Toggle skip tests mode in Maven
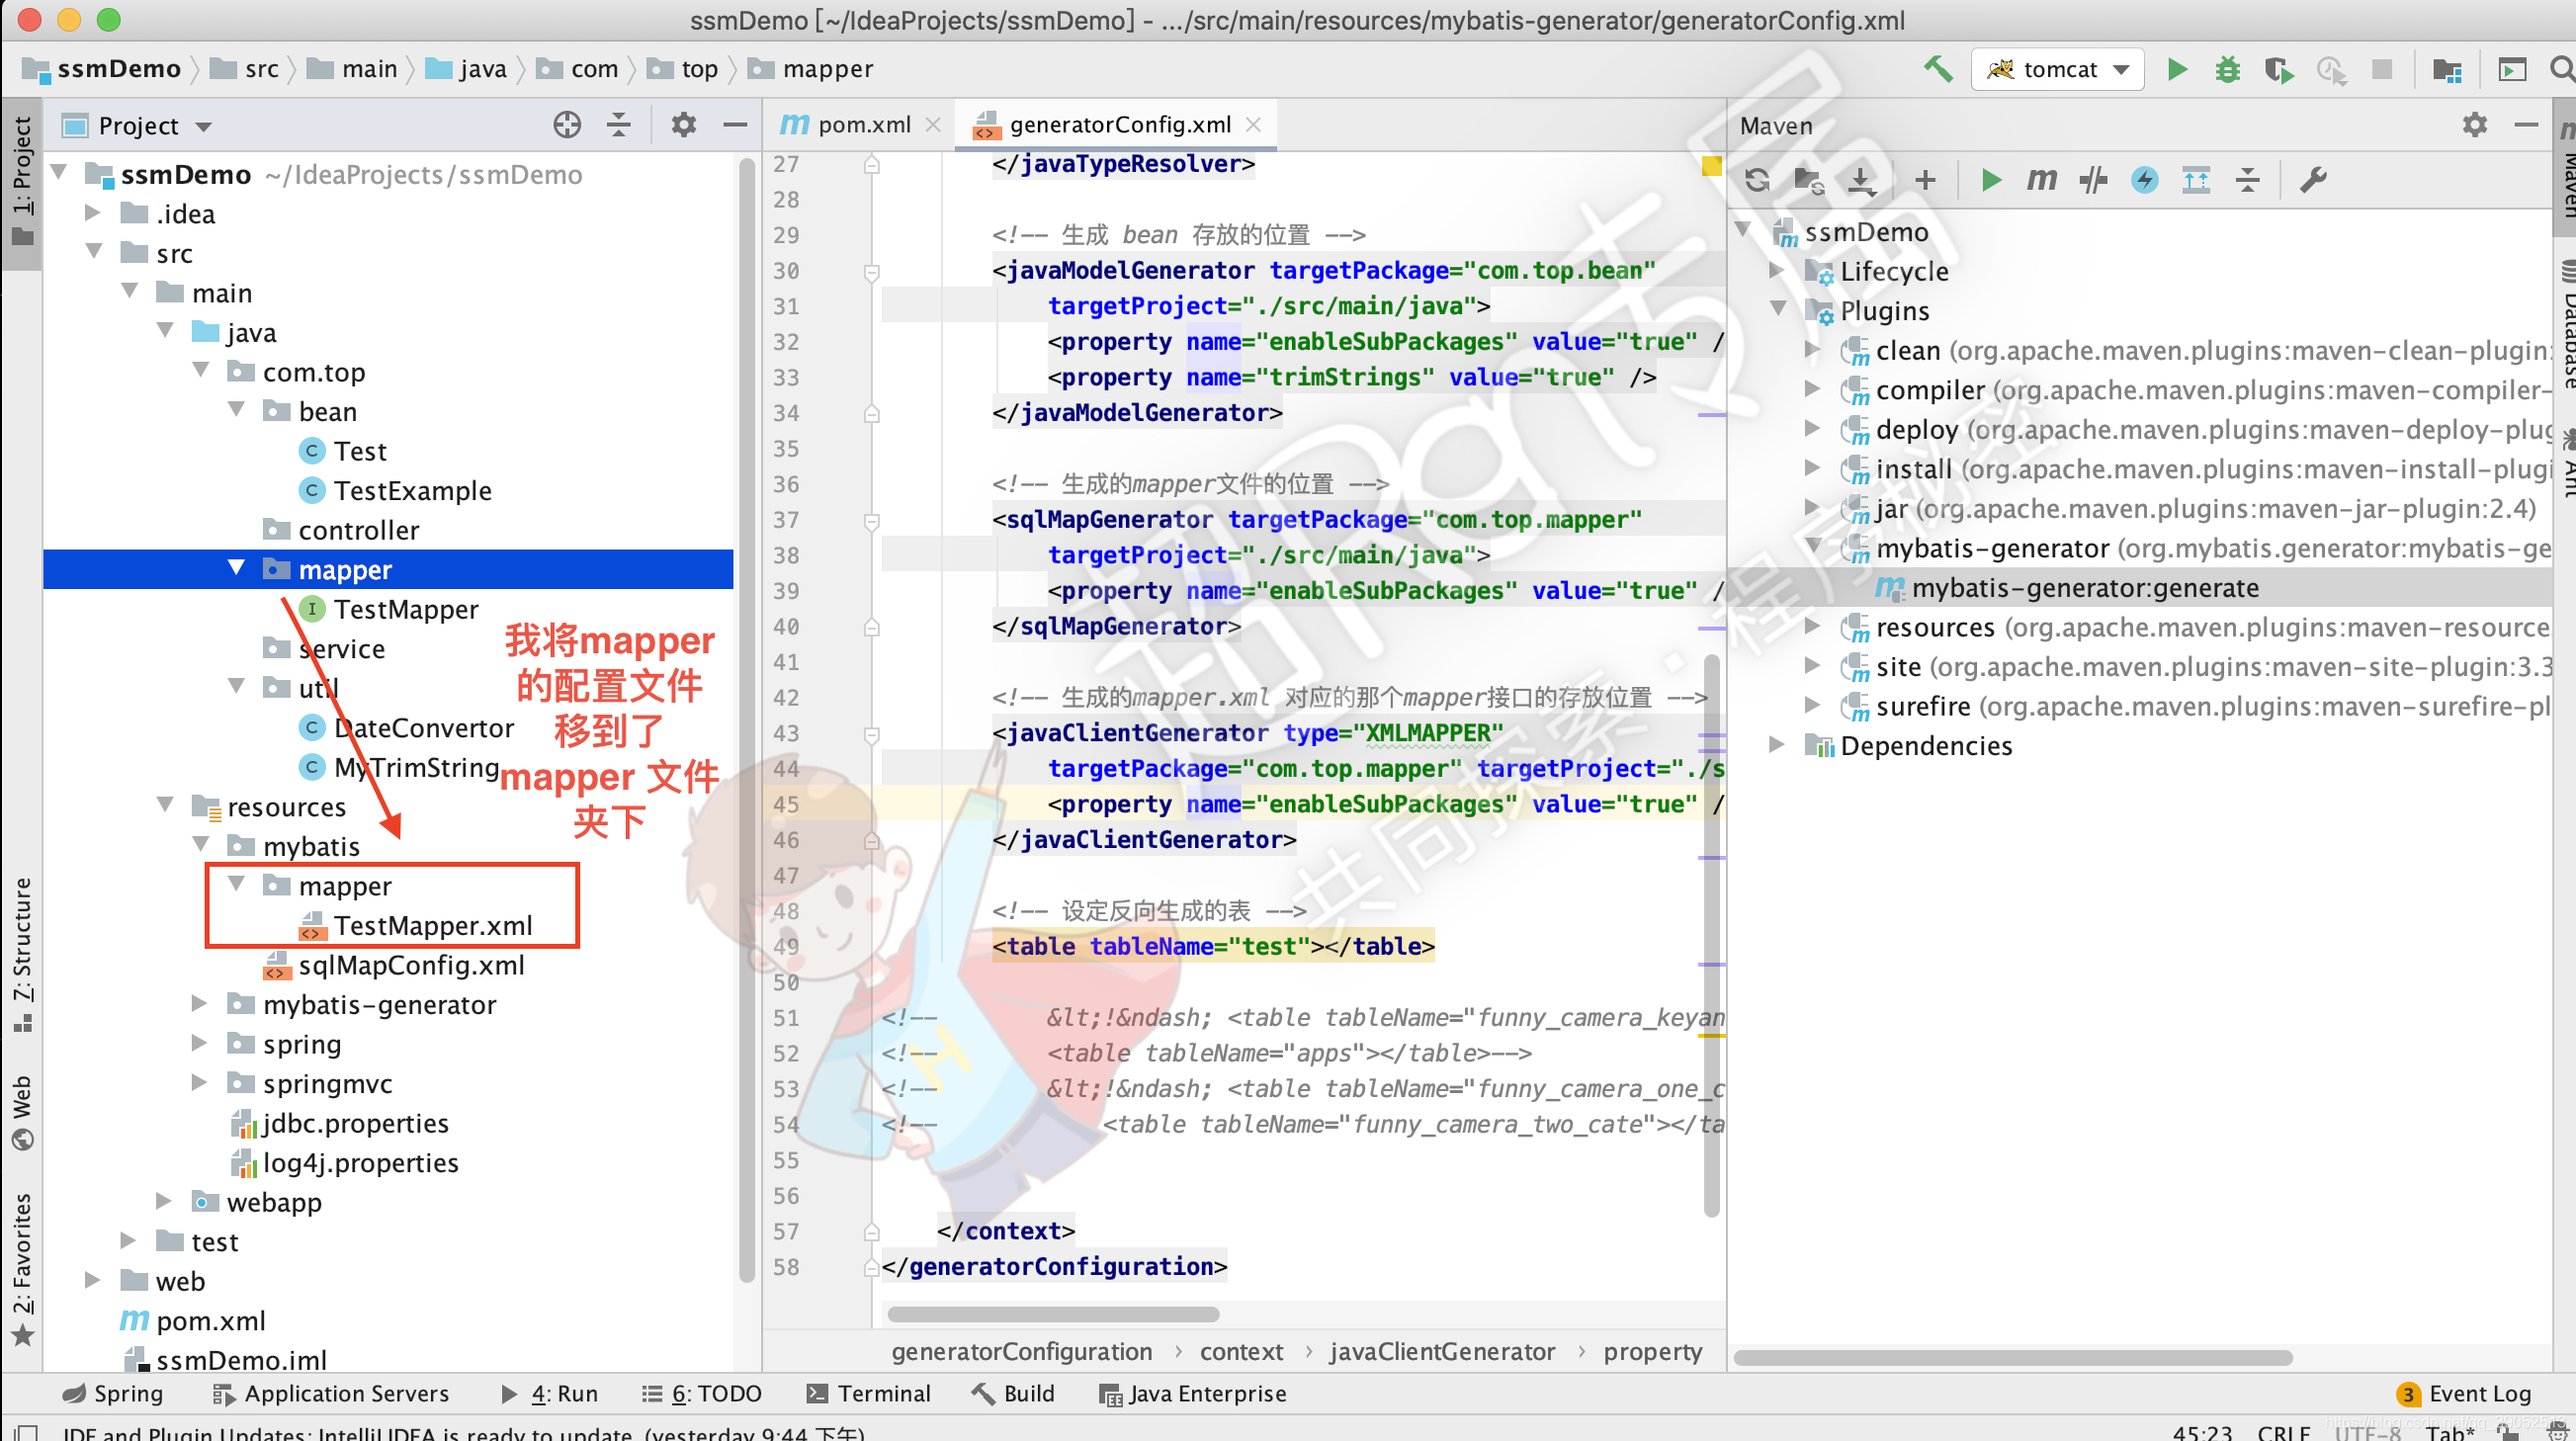The height and width of the screenshot is (1441, 2576). coord(2144,180)
